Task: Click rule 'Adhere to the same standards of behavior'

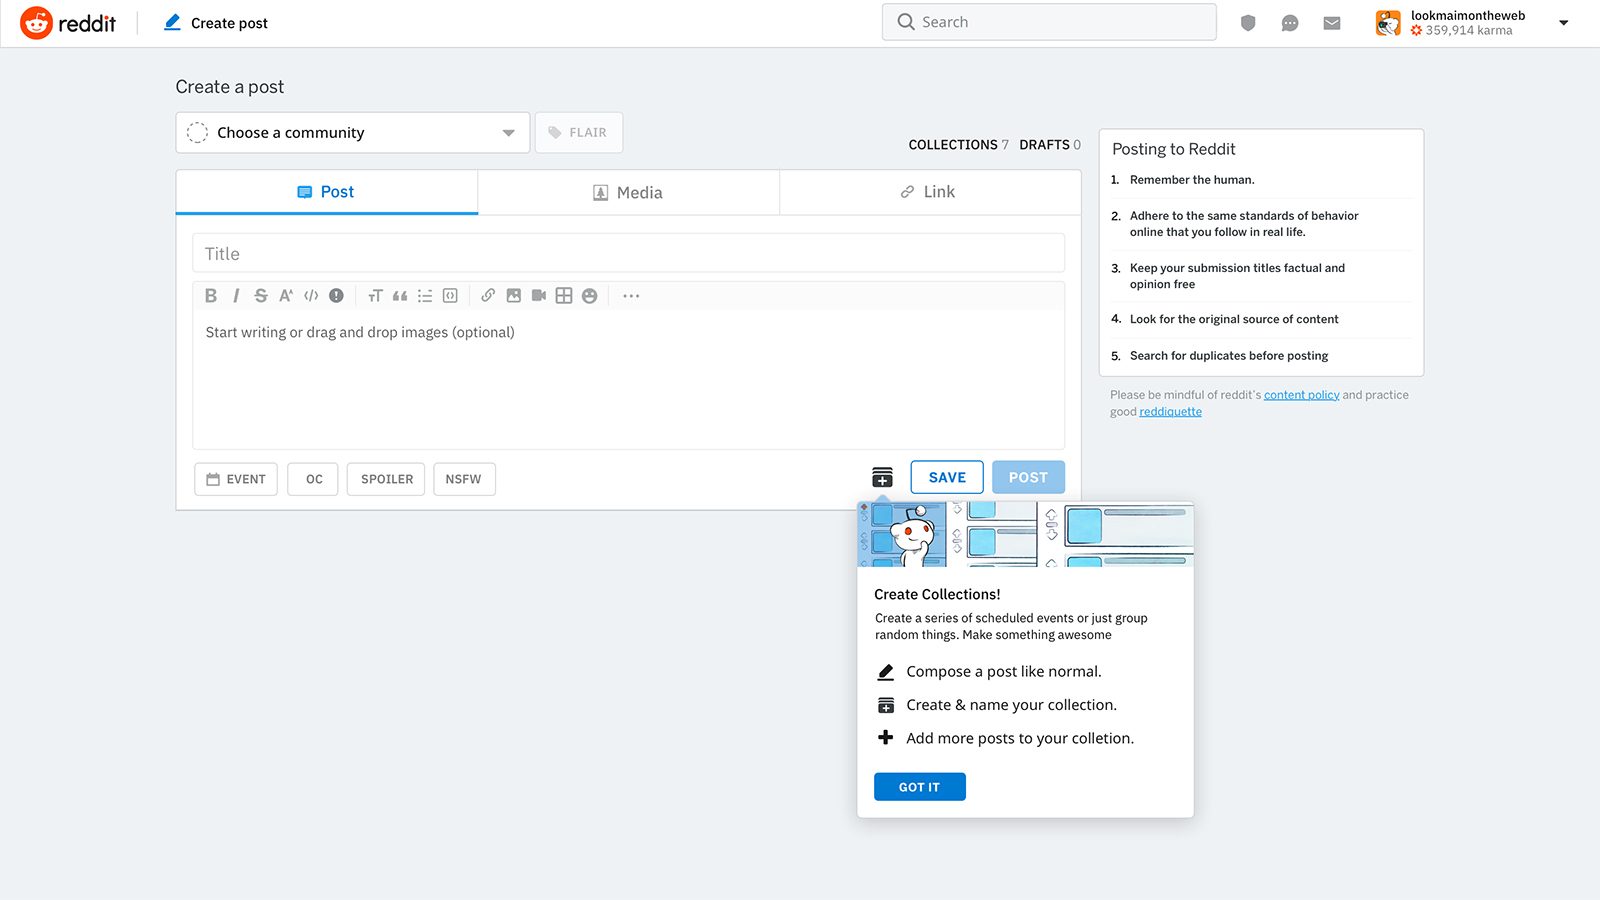Action: (1244, 224)
